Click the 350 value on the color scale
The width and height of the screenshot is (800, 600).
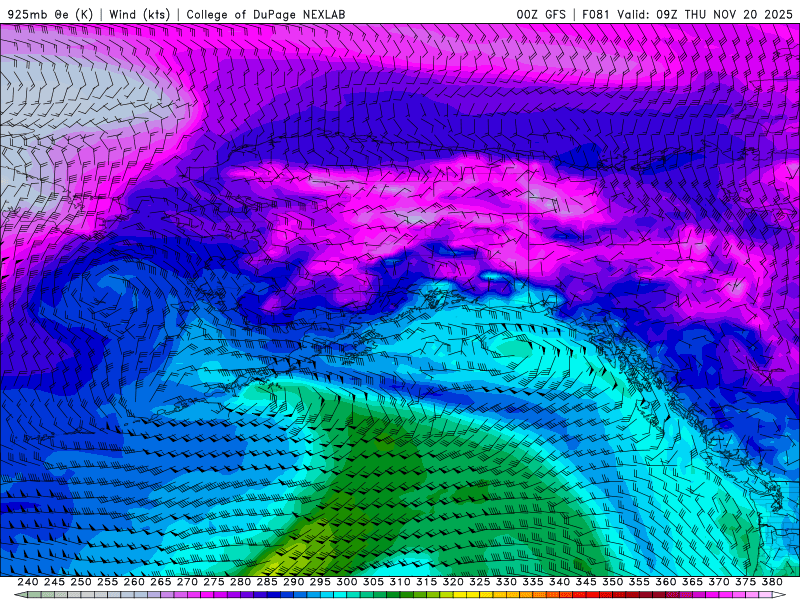point(613,582)
